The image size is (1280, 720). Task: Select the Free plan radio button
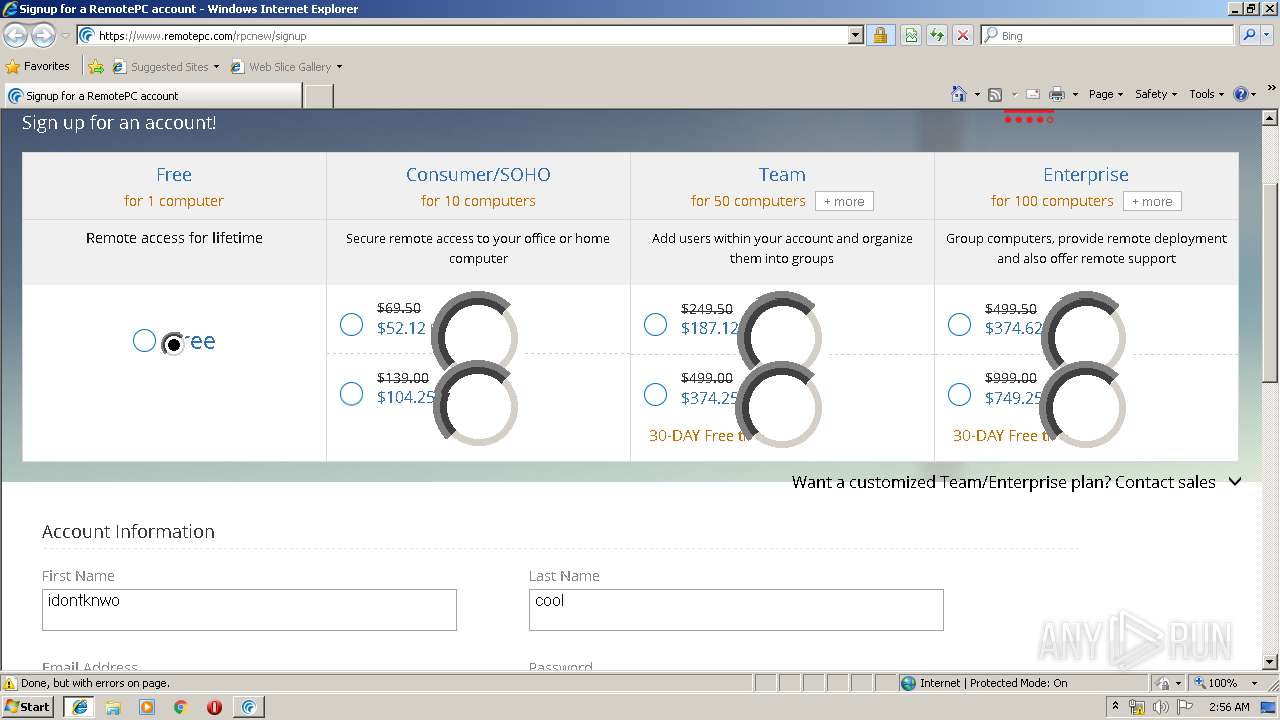144,341
